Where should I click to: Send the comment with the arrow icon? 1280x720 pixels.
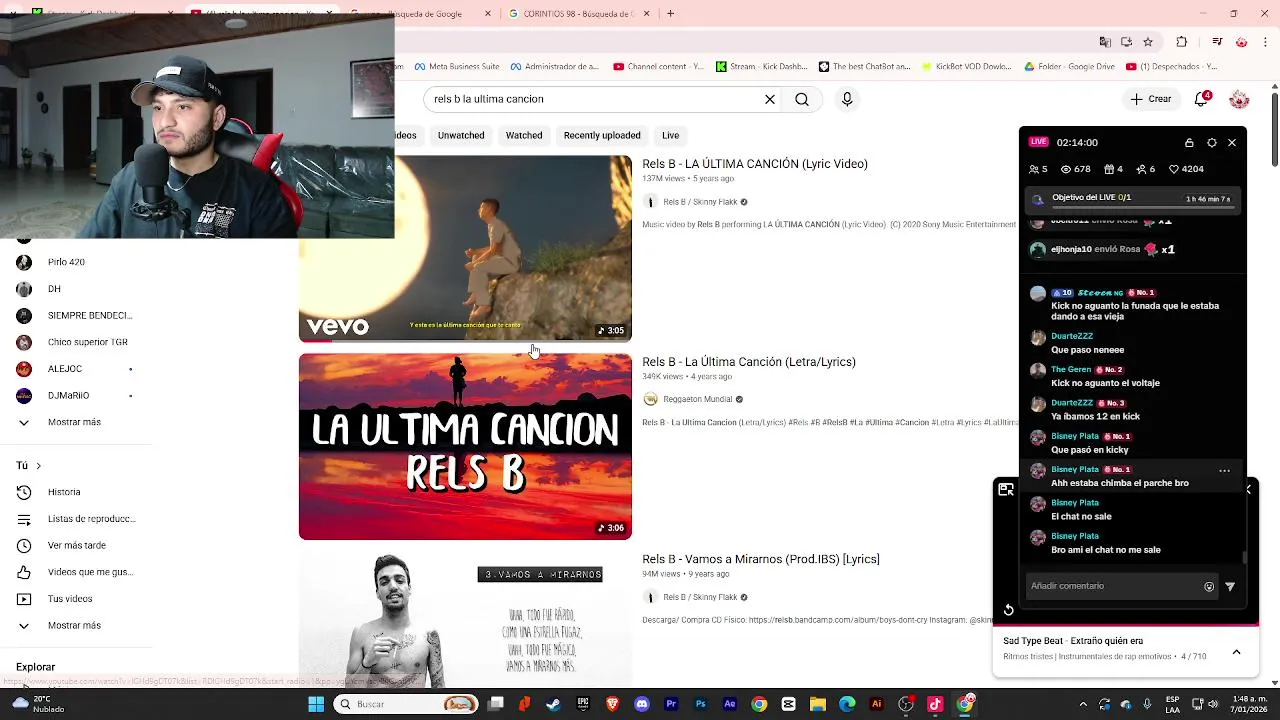[x=1230, y=587]
